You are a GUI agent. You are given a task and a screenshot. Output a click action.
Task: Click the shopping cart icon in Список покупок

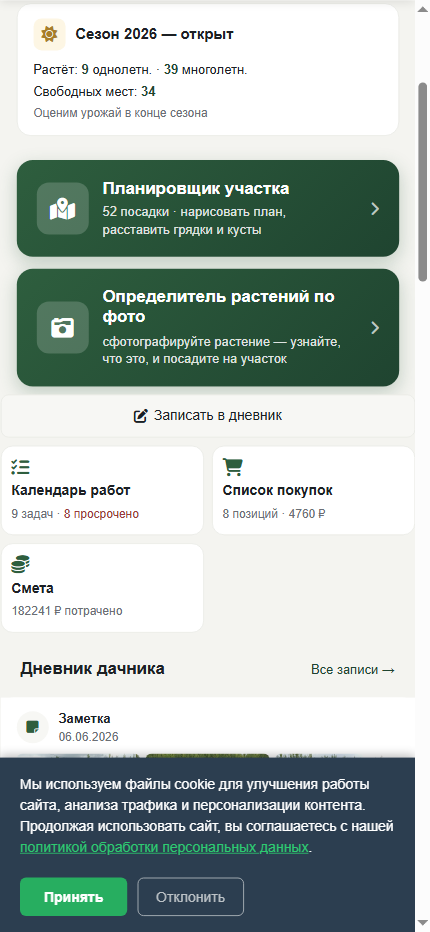point(233,467)
